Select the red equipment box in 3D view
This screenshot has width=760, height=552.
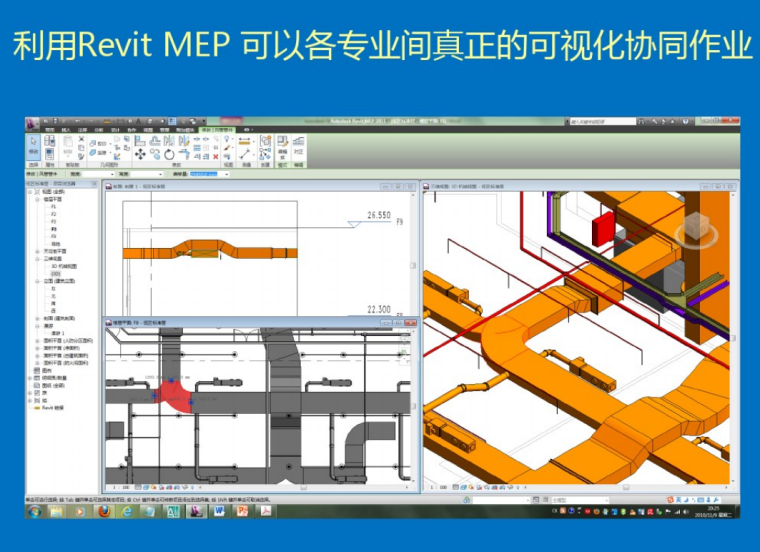(x=603, y=227)
